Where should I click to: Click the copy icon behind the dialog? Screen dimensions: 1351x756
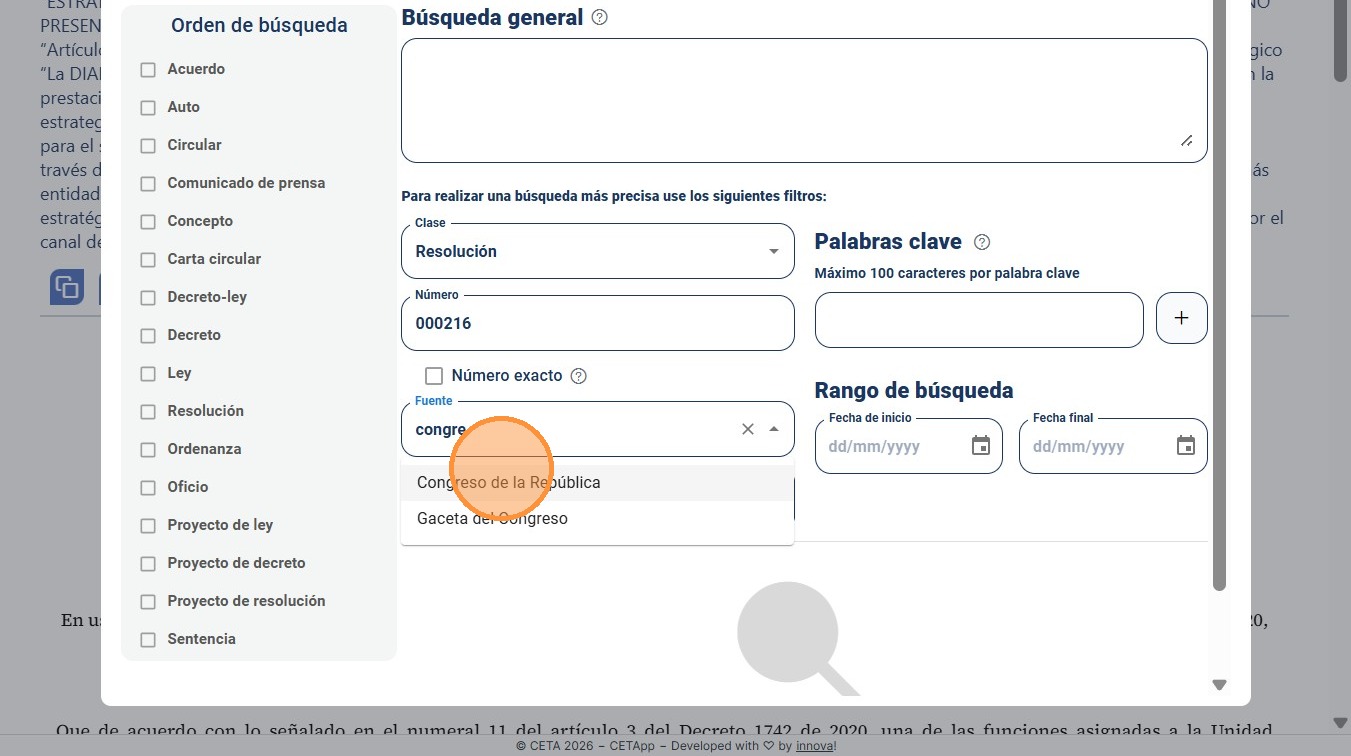coord(67,287)
